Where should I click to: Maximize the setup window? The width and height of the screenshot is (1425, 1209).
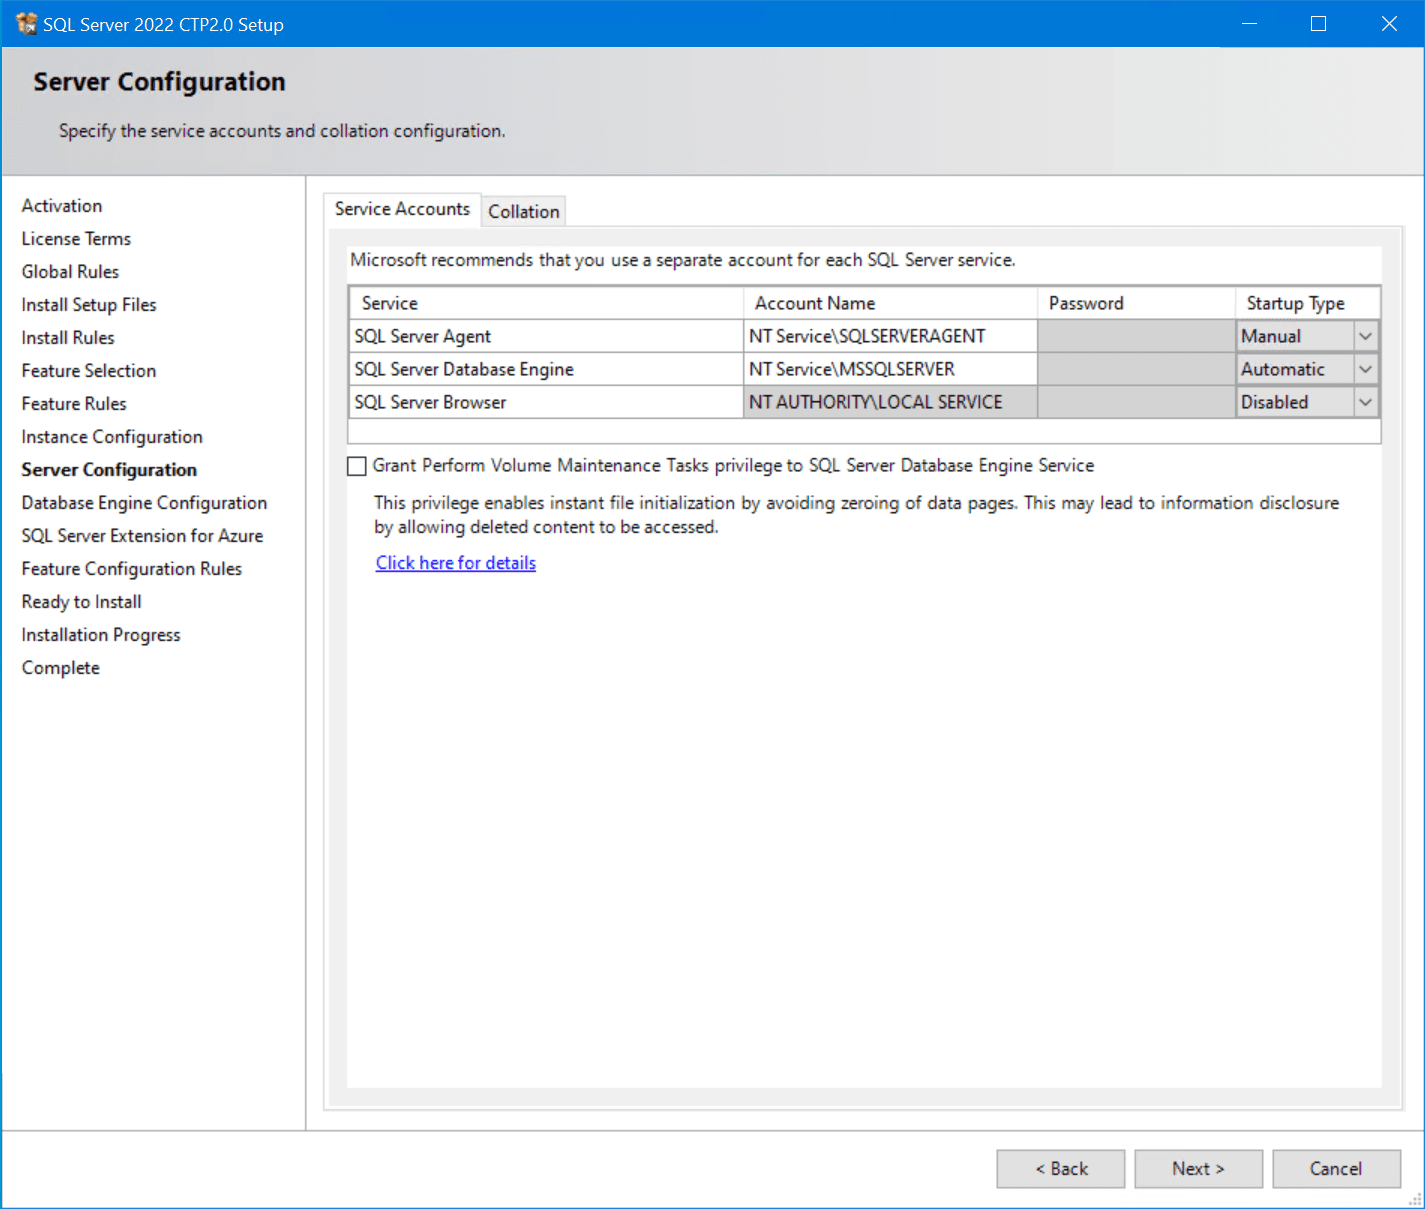[1319, 24]
